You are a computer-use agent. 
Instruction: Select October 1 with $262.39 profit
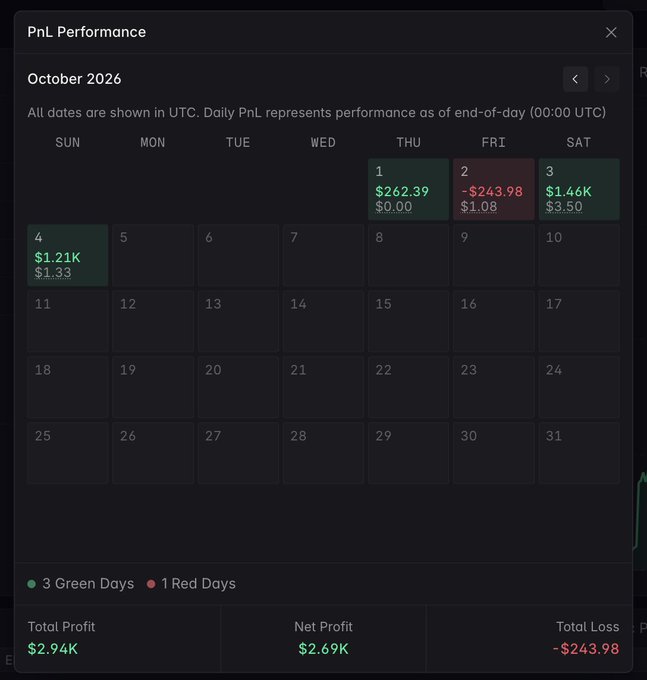[408, 189]
